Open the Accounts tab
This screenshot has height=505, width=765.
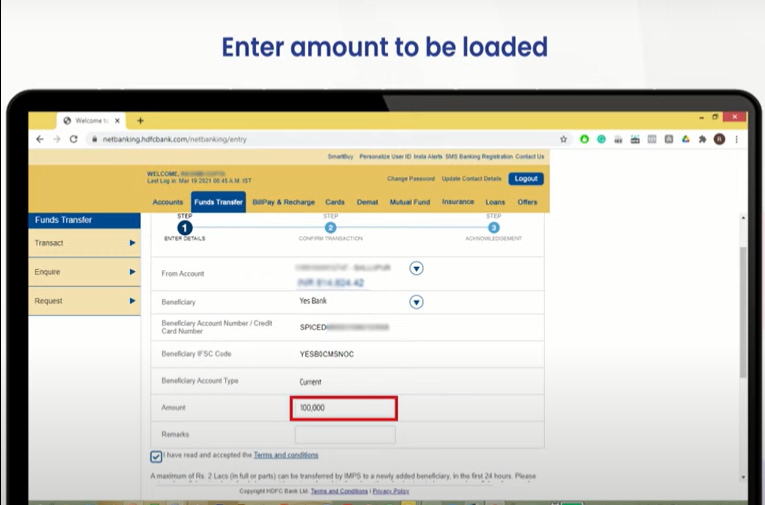pos(168,202)
